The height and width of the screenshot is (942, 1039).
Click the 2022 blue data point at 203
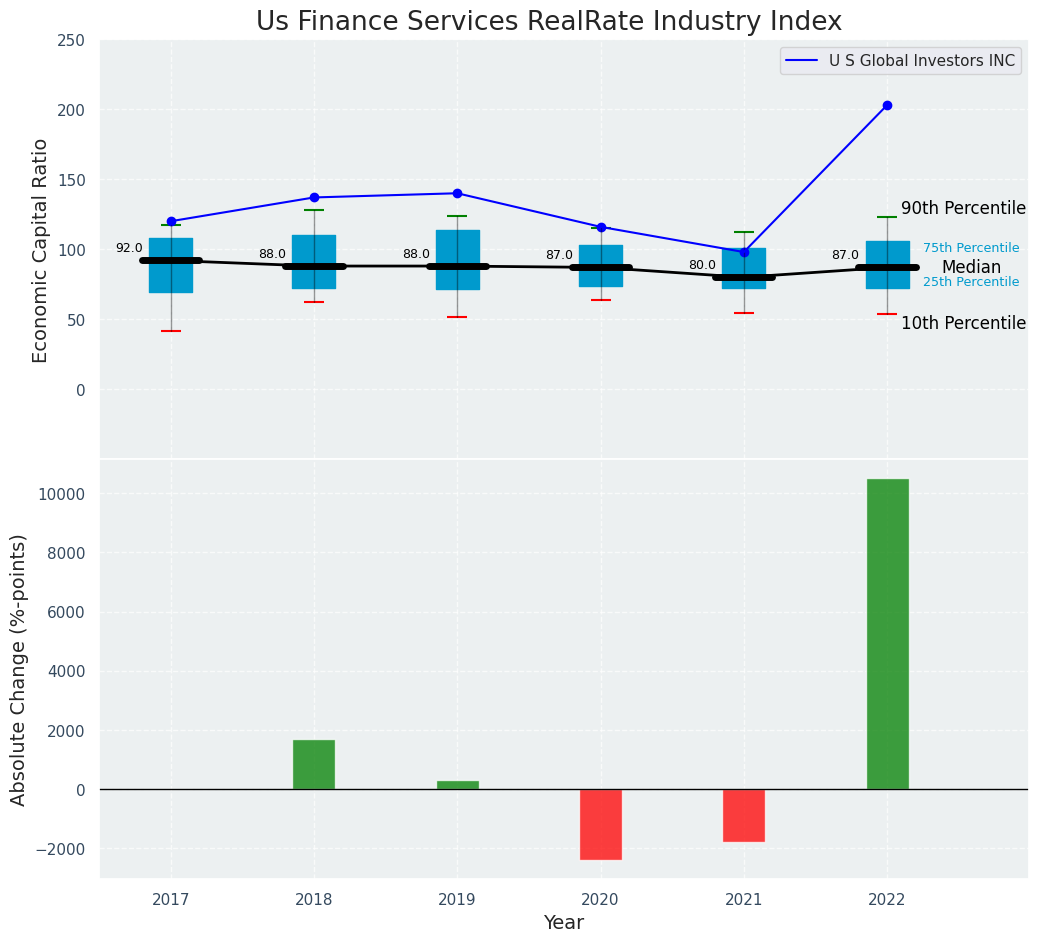(887, 105)
